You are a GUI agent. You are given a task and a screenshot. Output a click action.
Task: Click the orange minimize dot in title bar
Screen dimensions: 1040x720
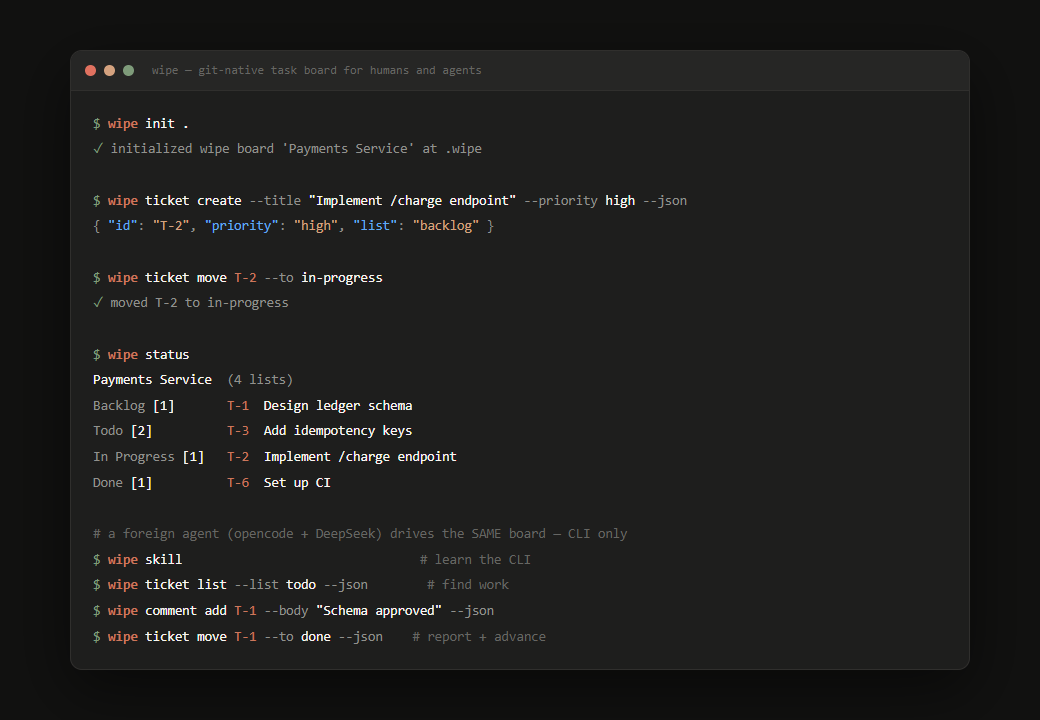pos(109,70)
